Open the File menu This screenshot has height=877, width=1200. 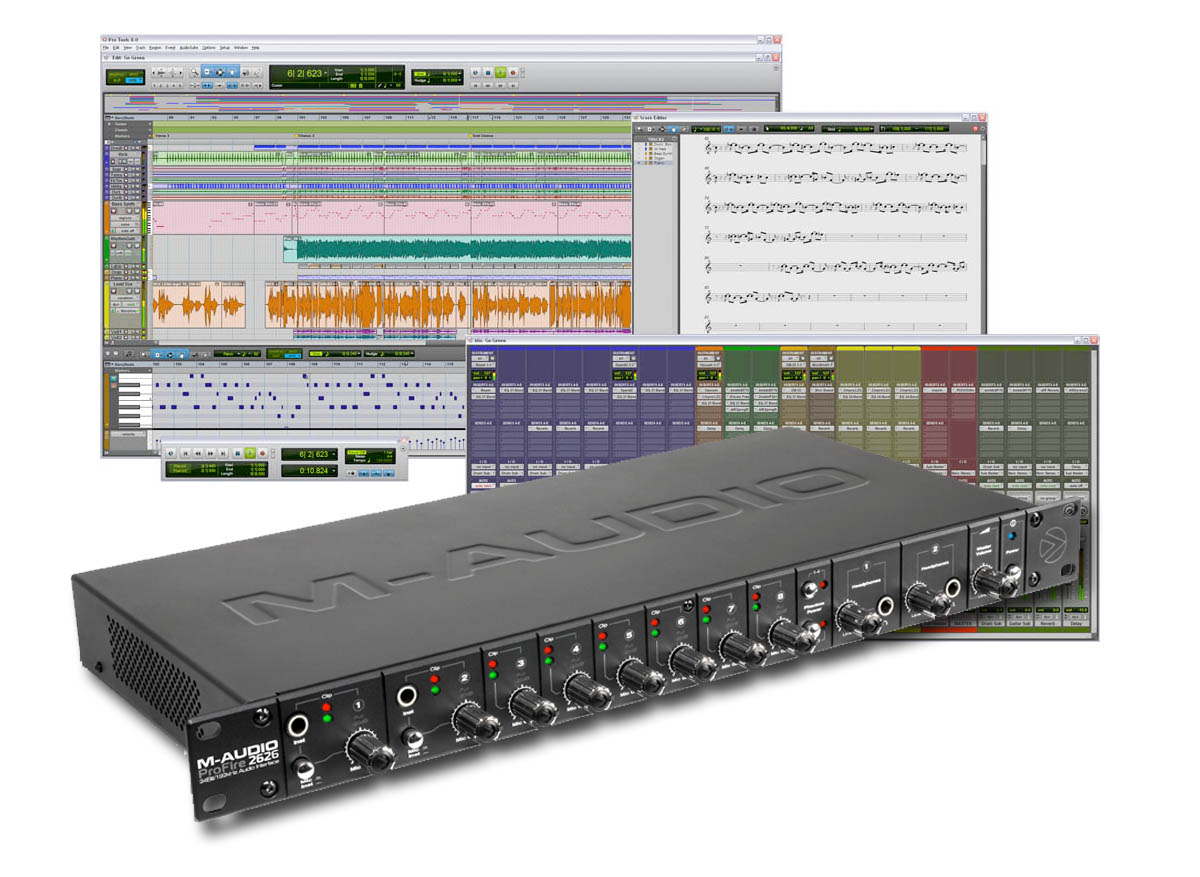point(106,48)
